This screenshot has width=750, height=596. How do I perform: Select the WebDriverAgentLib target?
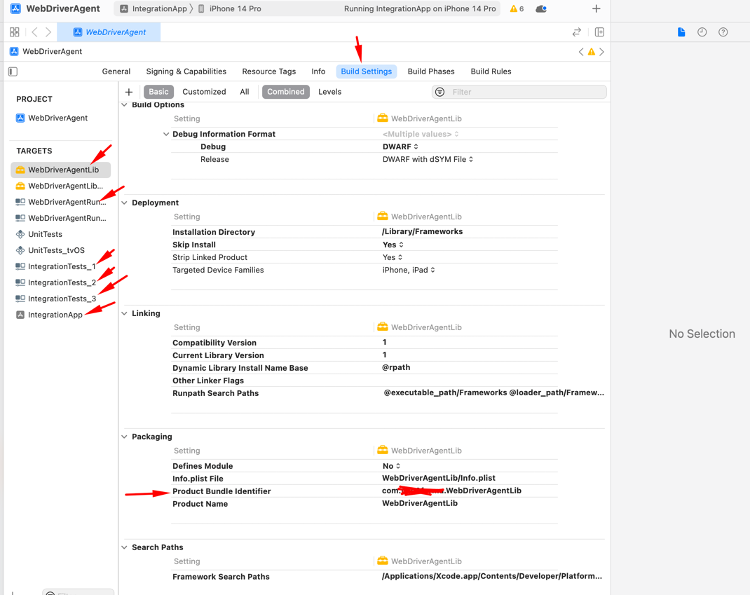pyautogui.click(x=61, y=170)
